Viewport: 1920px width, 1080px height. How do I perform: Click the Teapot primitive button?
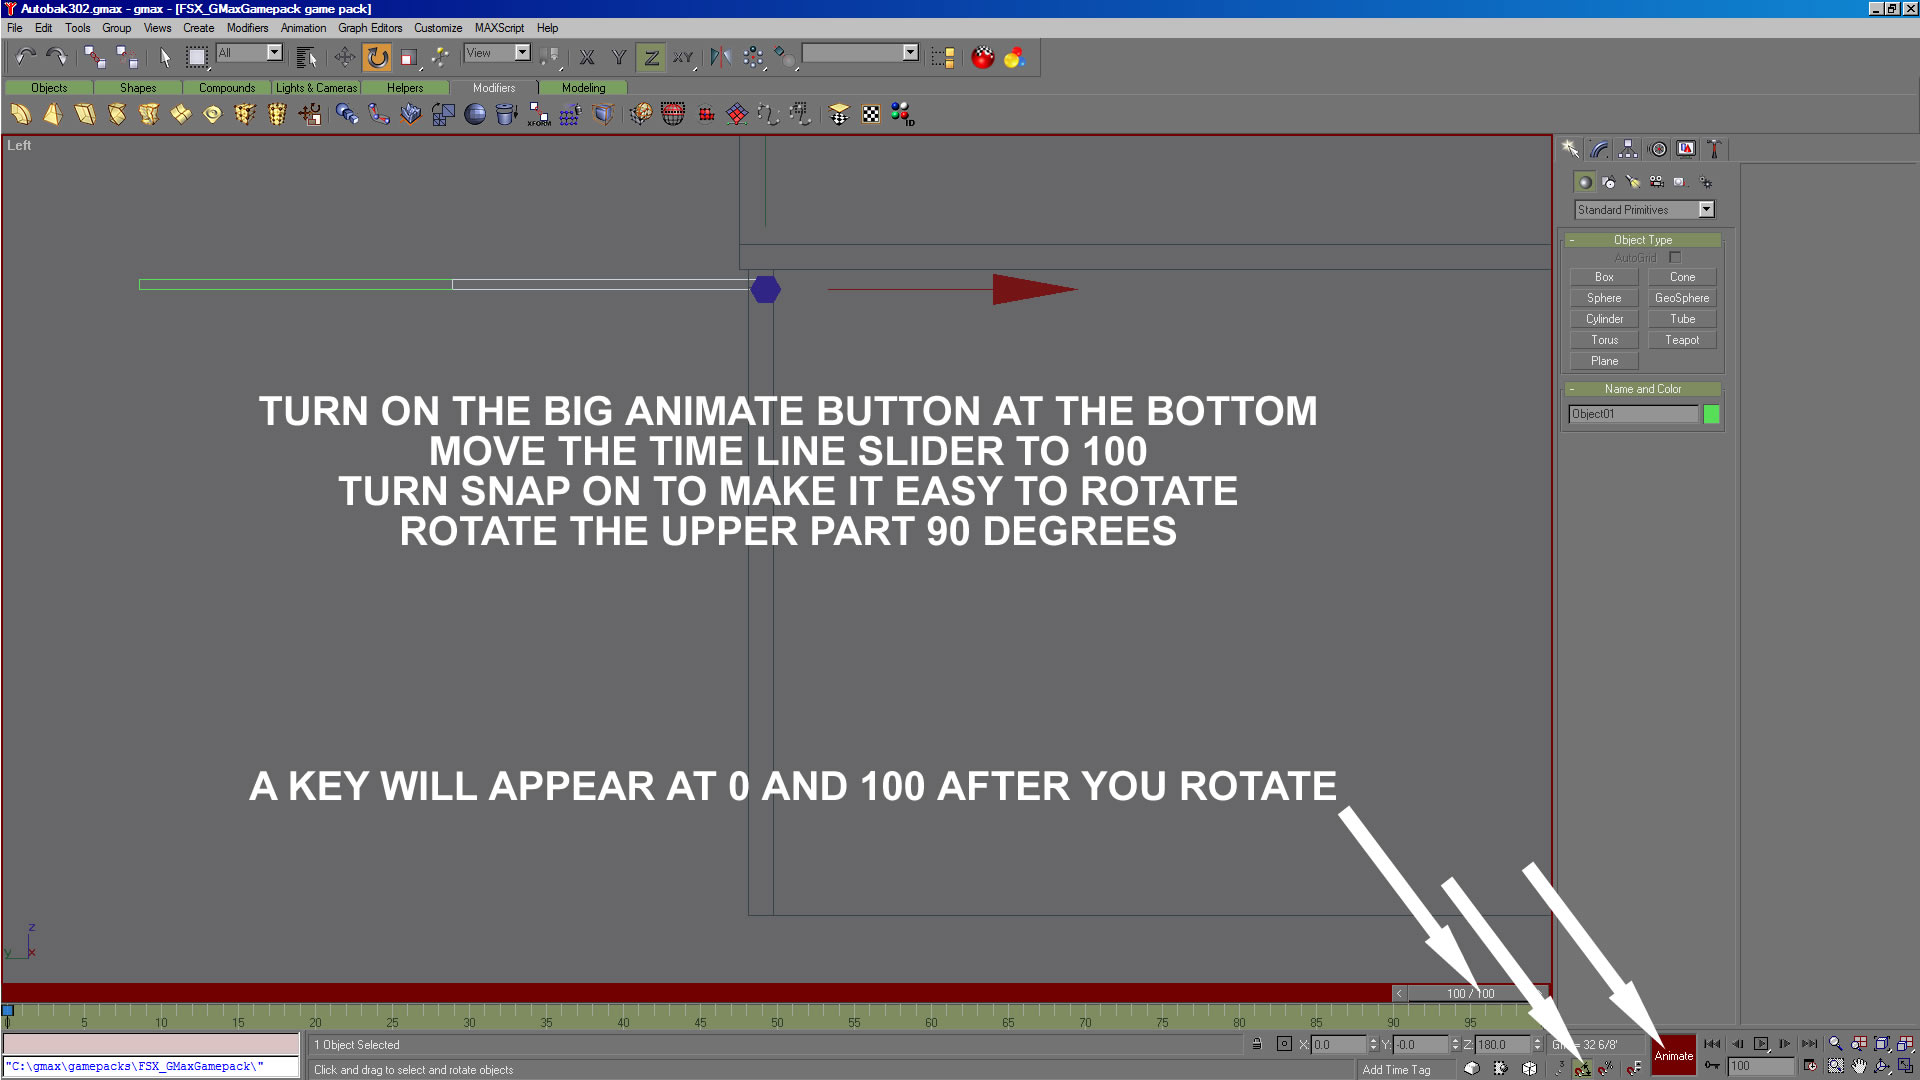1681,340
